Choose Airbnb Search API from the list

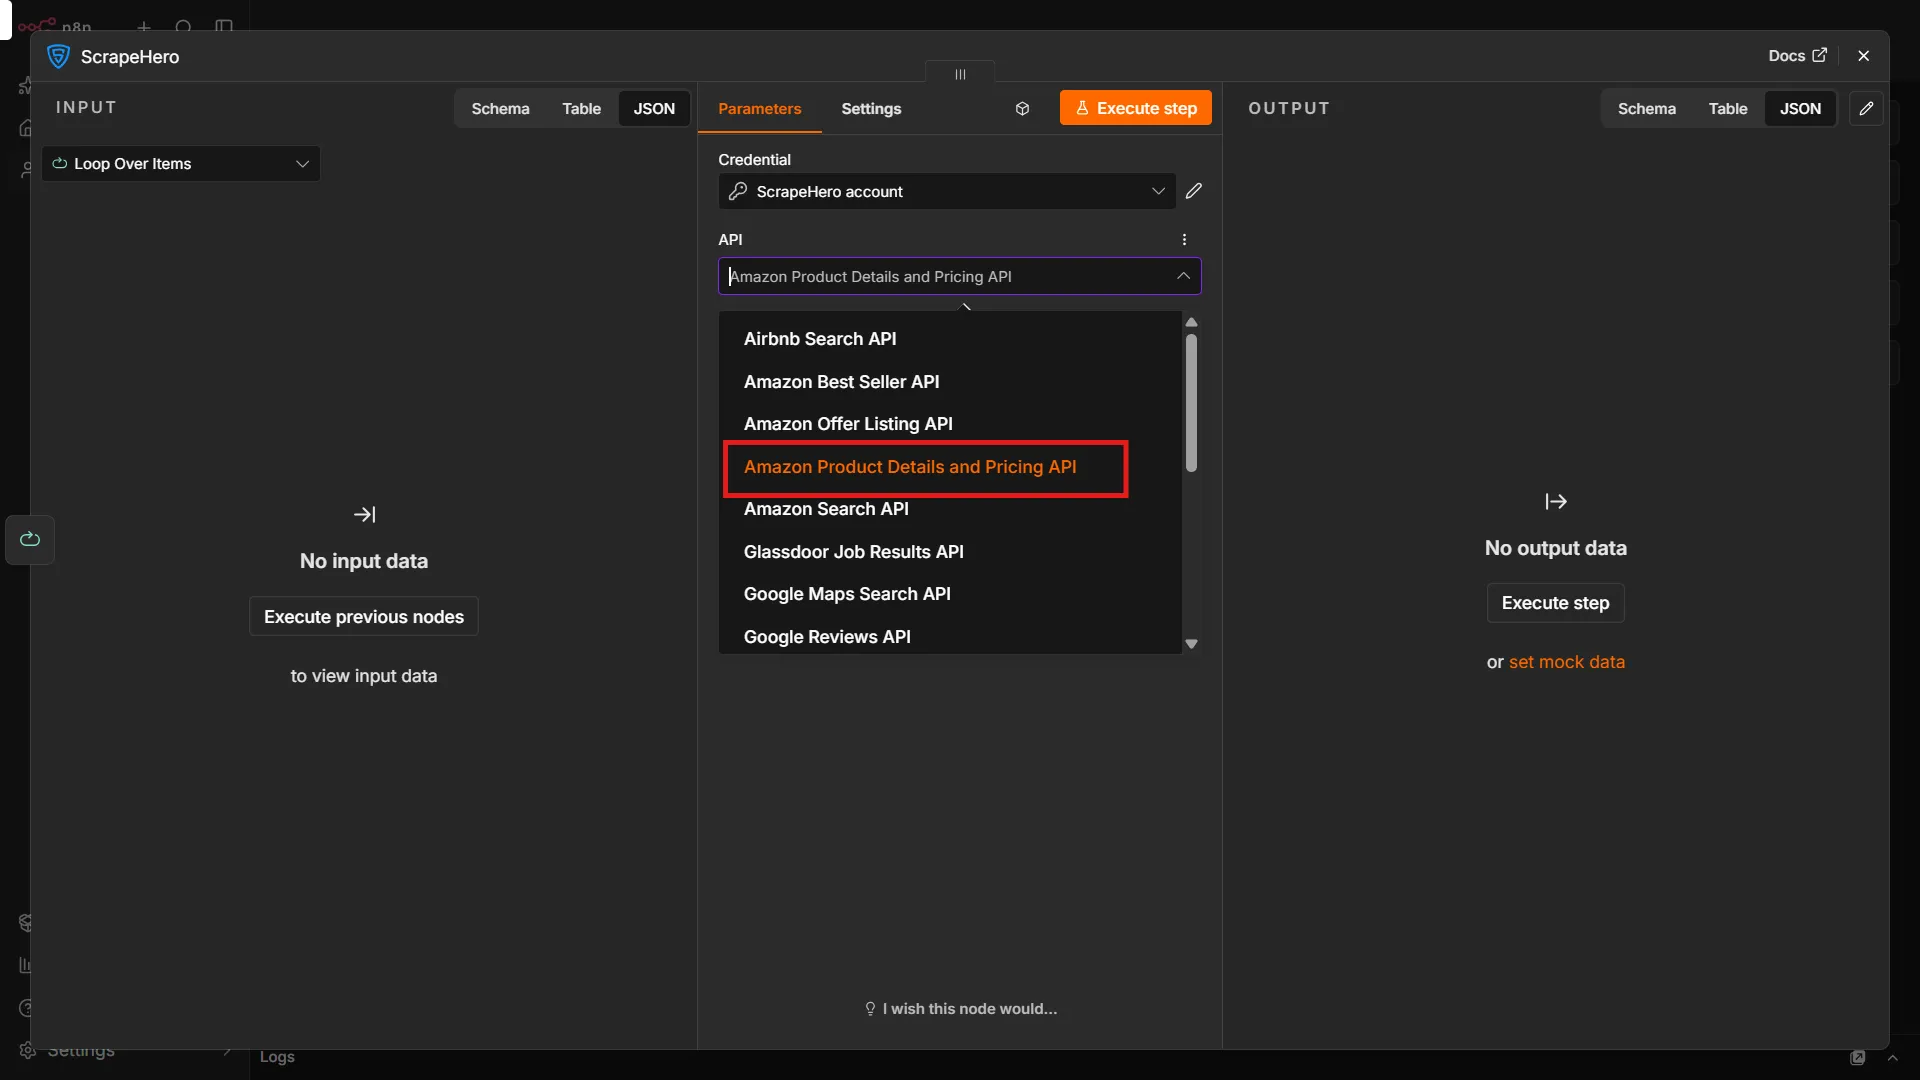click(950, 339)
